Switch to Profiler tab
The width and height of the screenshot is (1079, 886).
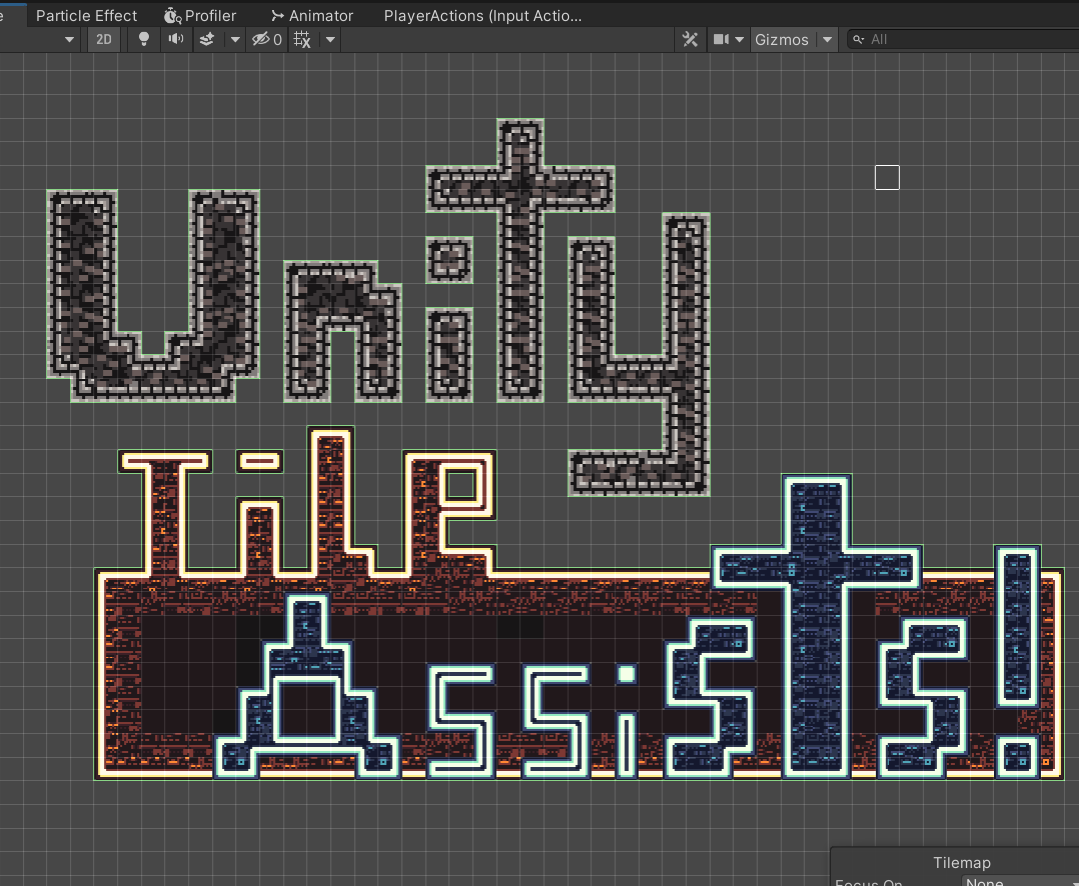[200, 15]
